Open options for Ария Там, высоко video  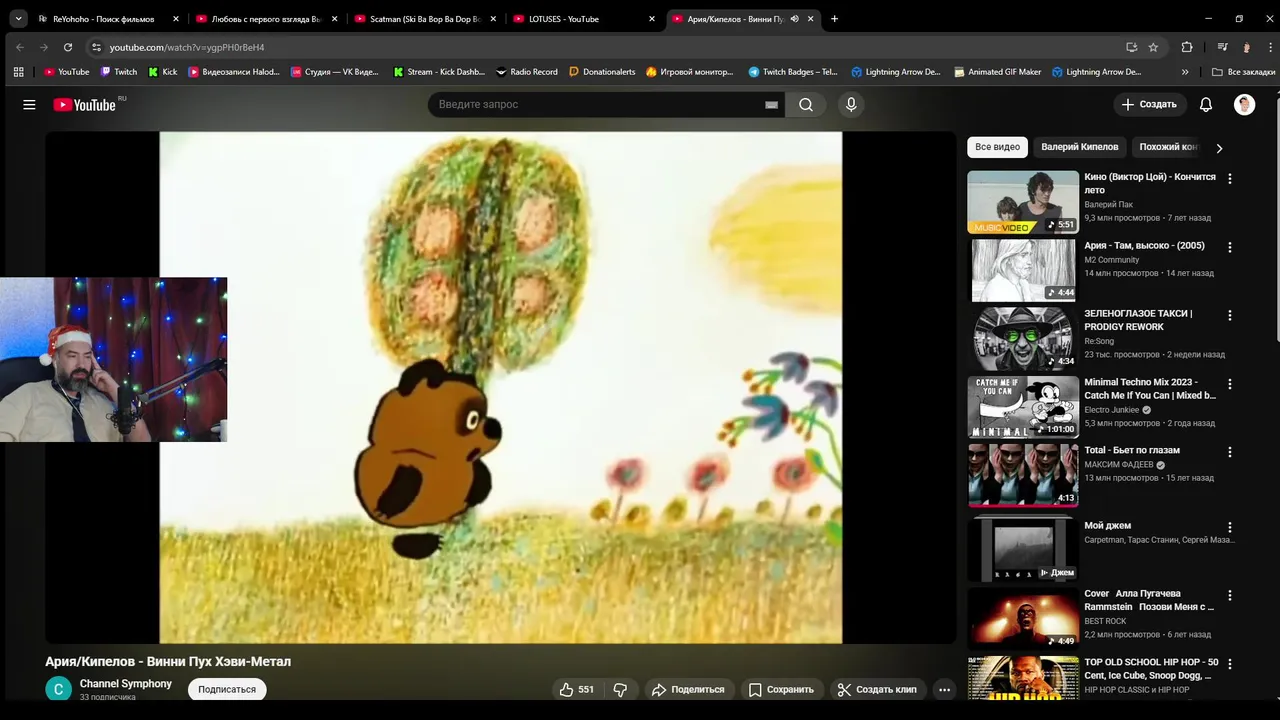[x=1230, y=247]
